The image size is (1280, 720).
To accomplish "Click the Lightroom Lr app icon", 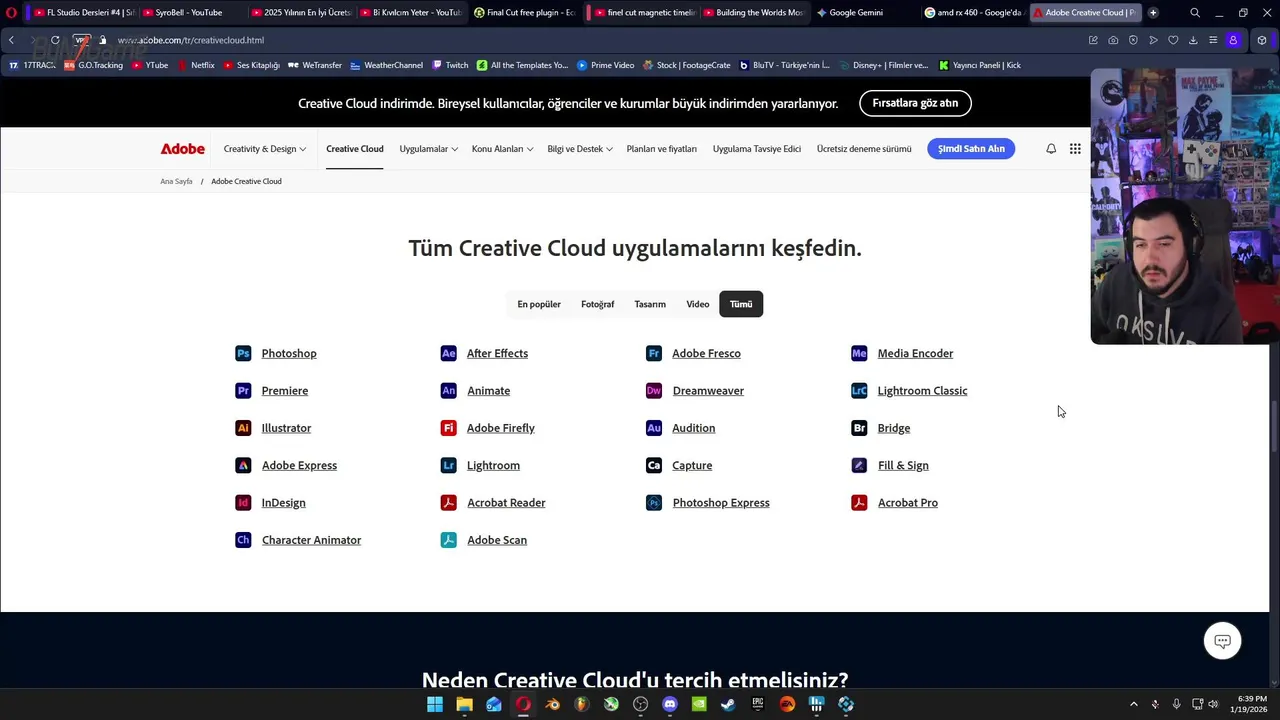I will [449, 465].
